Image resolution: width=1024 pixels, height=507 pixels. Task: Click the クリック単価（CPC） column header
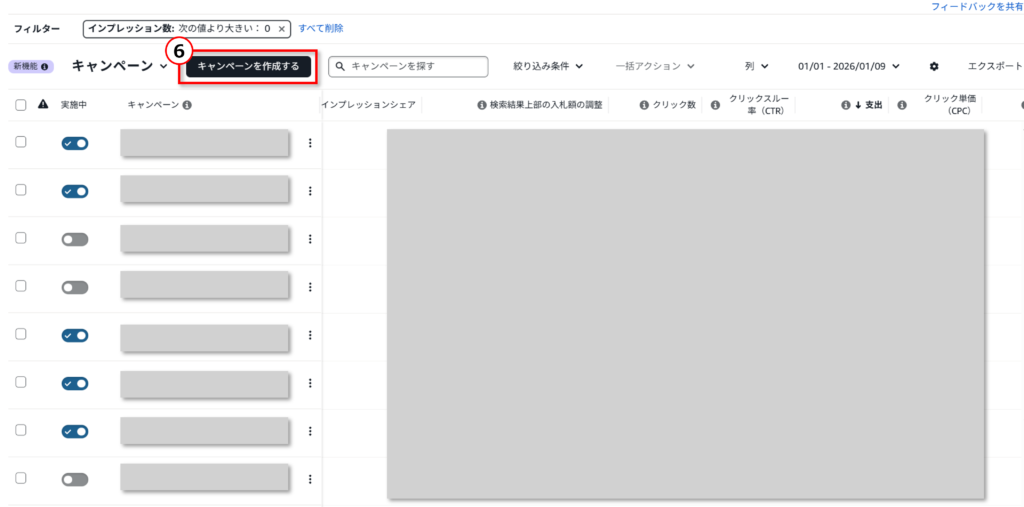pyautogui.click(x=950, y=105)
